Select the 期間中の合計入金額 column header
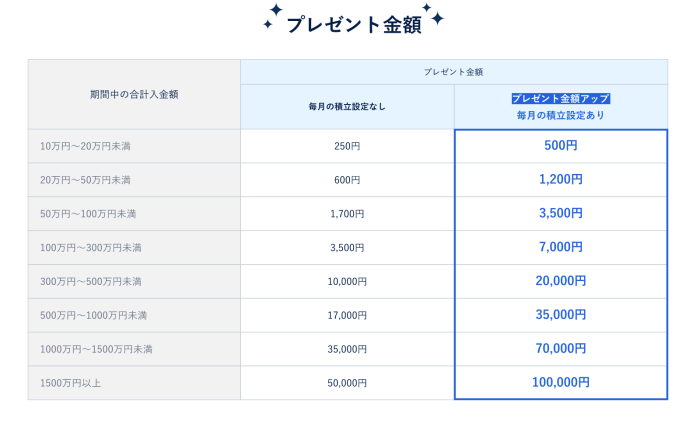This screenshot has width=700, height=424. coord(134,94)
